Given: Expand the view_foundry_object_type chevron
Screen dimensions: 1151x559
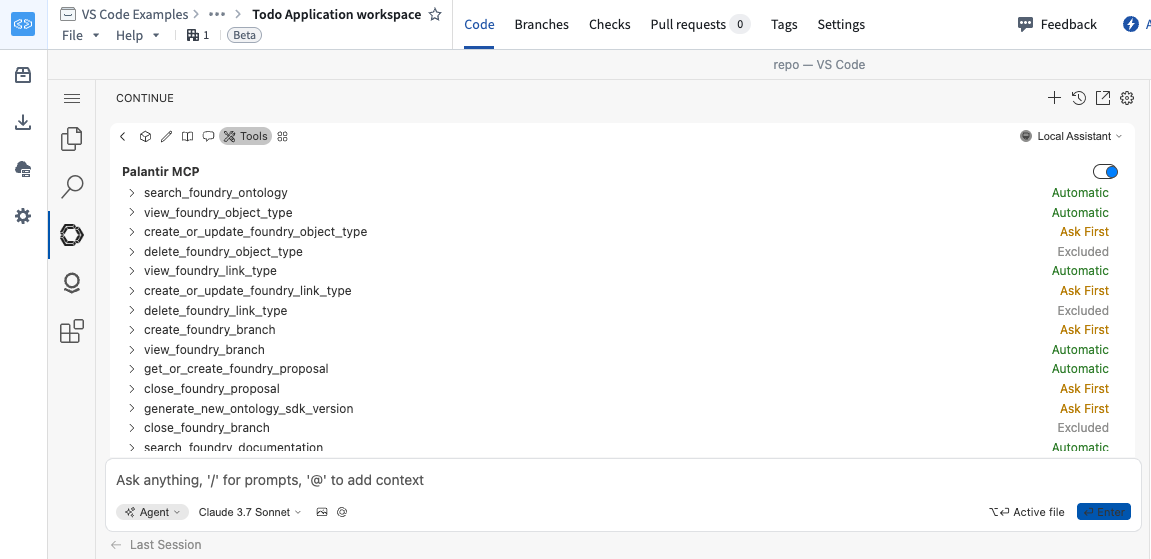Looking at the screenshot, I should tap(132, 213).
